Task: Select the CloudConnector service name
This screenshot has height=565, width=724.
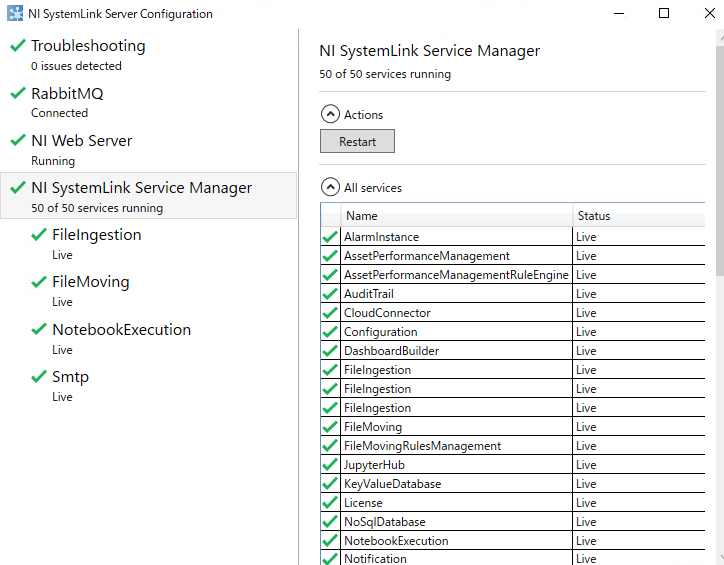Action: click(387, 313)
